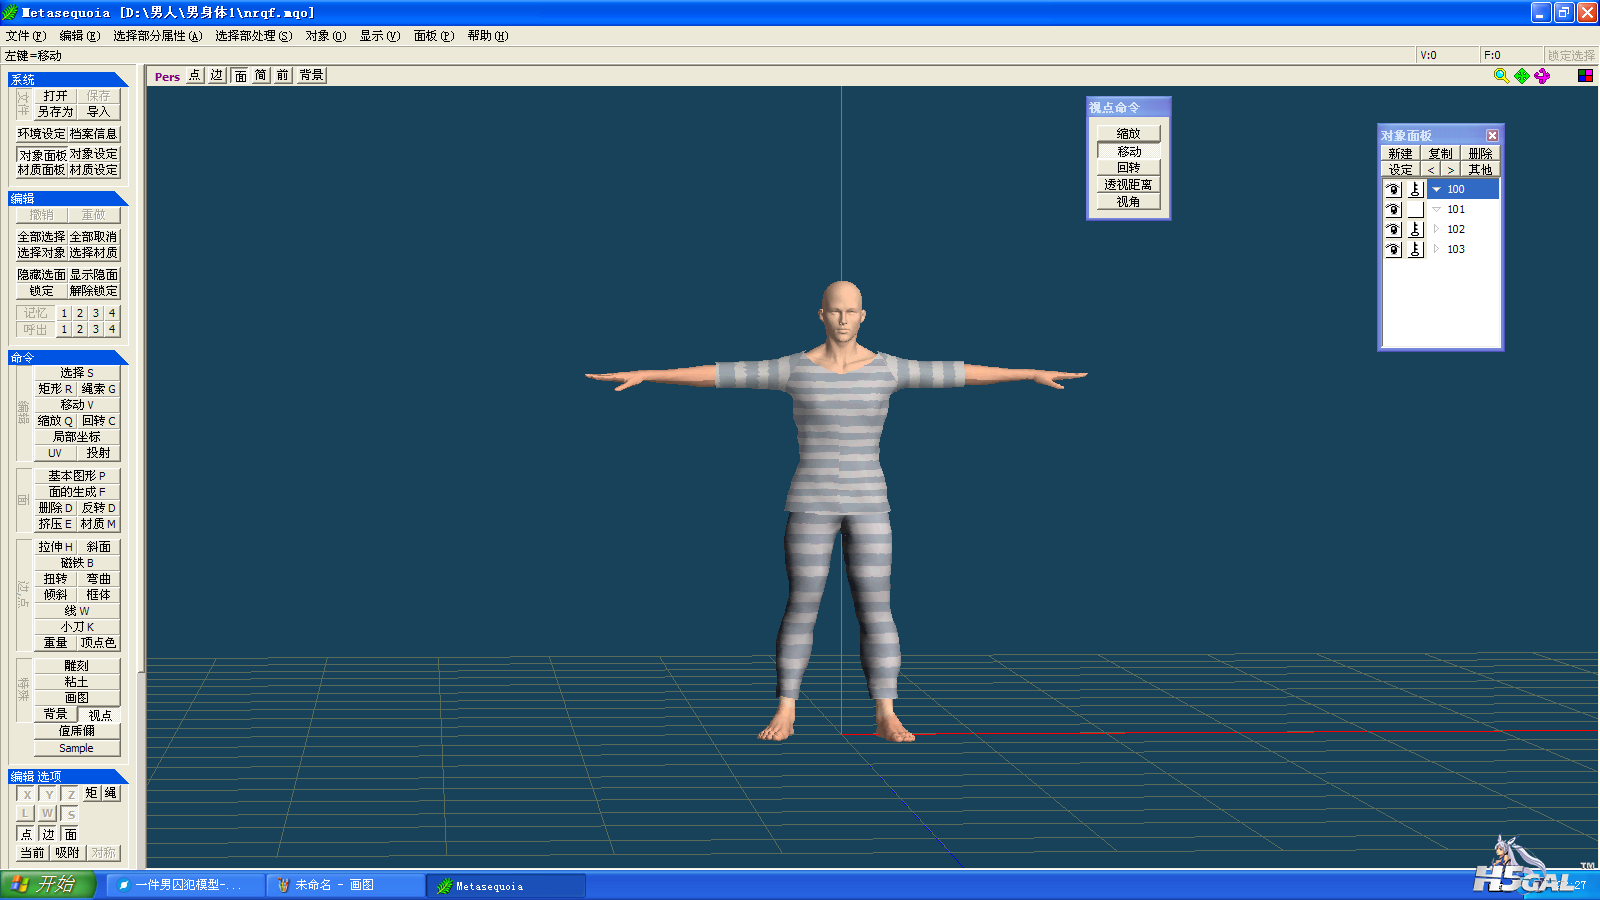
Task: Toggle the 当前 current-object option
Action: point(32,853)
